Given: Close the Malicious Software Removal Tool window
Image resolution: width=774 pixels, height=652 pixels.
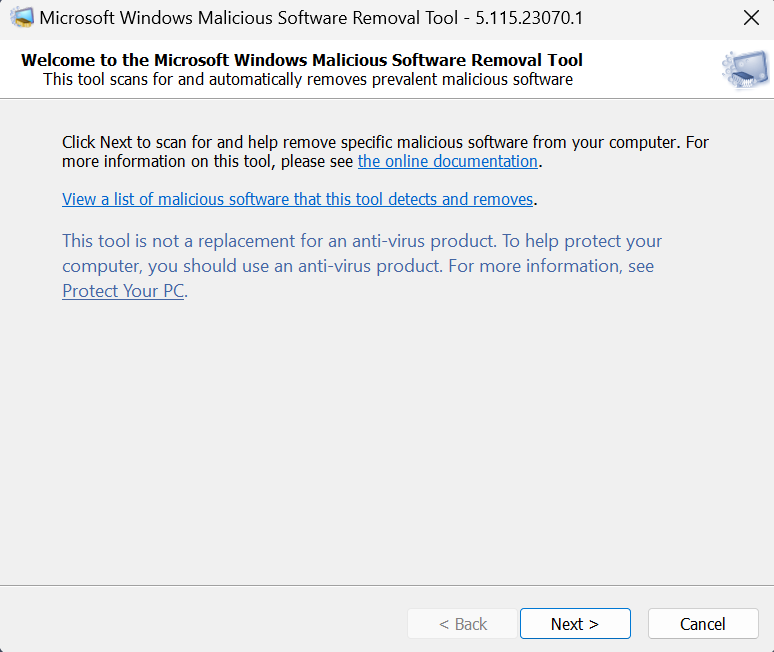Looking at the screenshot, I should pyautogui.click(x=751, y=18).
